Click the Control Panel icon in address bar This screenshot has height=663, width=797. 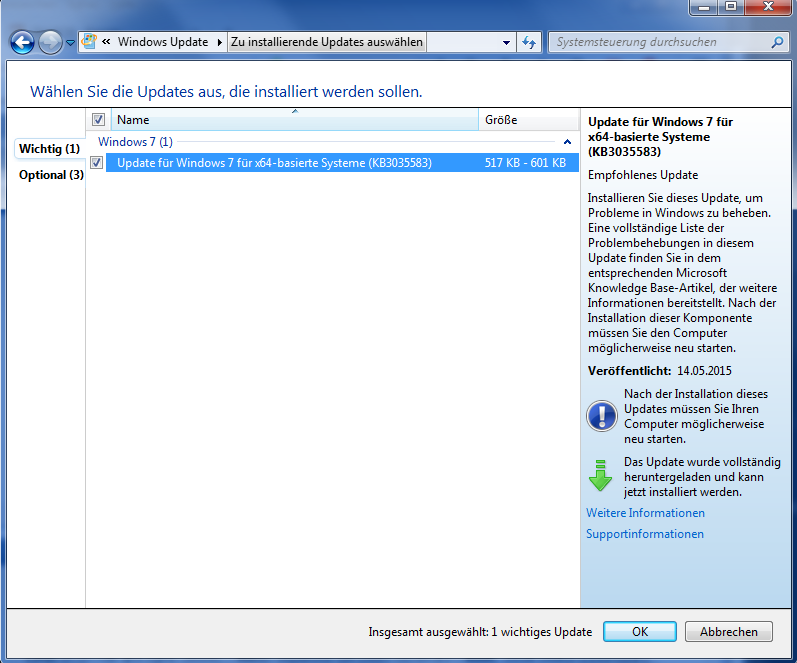click(x=89, y=42)
